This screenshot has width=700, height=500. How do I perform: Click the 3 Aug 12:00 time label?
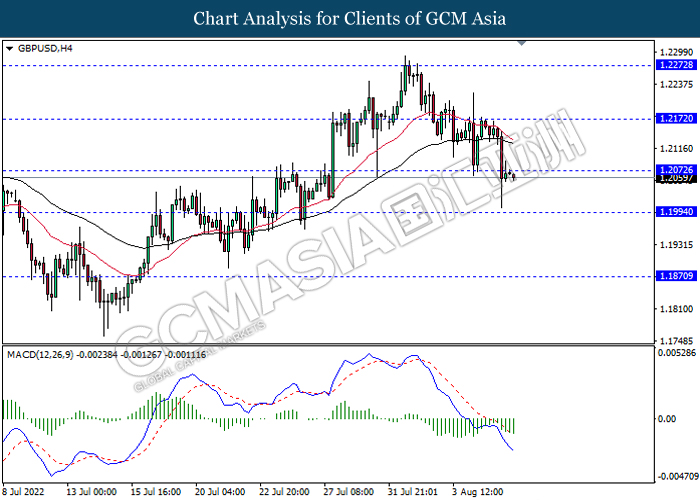(478, 492)
